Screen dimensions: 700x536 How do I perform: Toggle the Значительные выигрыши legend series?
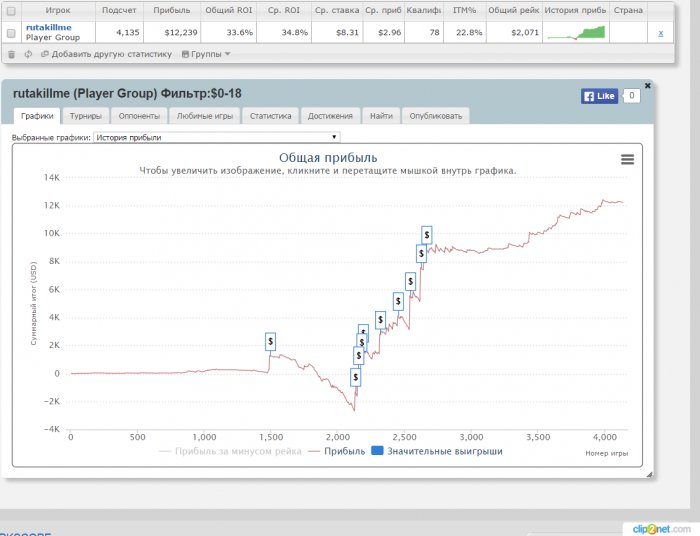coord(436,452)
